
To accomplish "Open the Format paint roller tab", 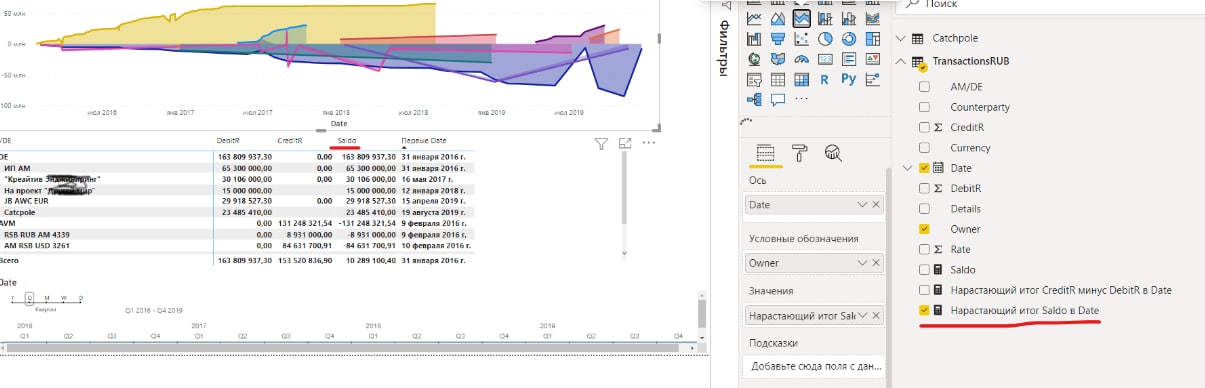I will (x=800, y=153).
